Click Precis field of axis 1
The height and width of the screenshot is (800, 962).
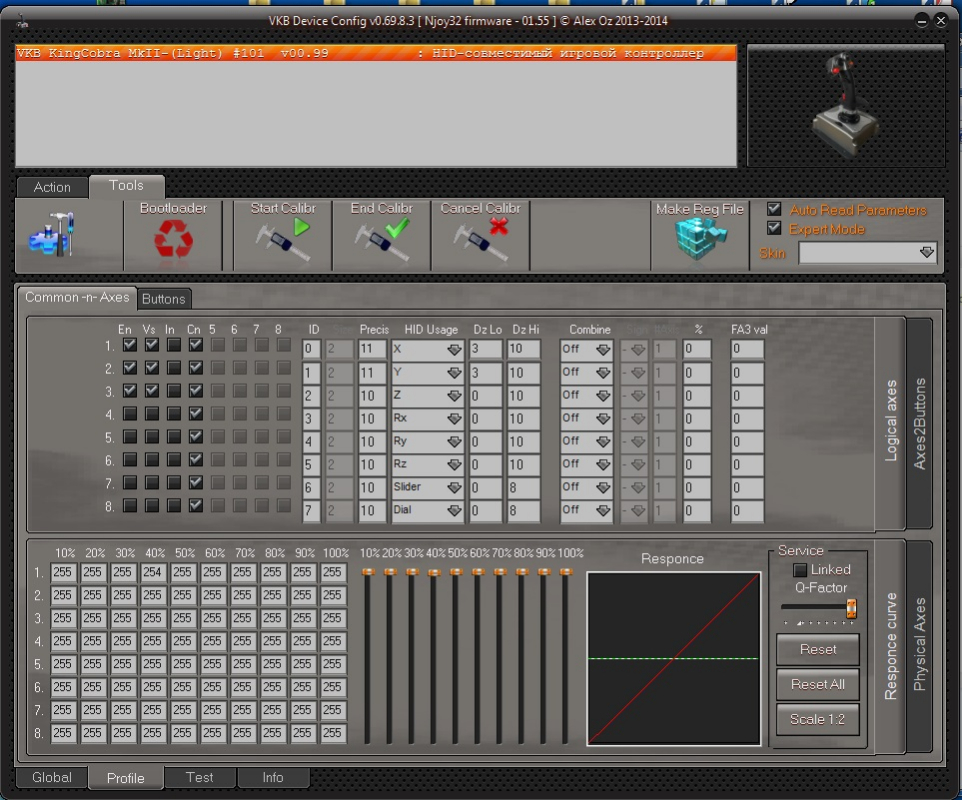coord(372,350)
